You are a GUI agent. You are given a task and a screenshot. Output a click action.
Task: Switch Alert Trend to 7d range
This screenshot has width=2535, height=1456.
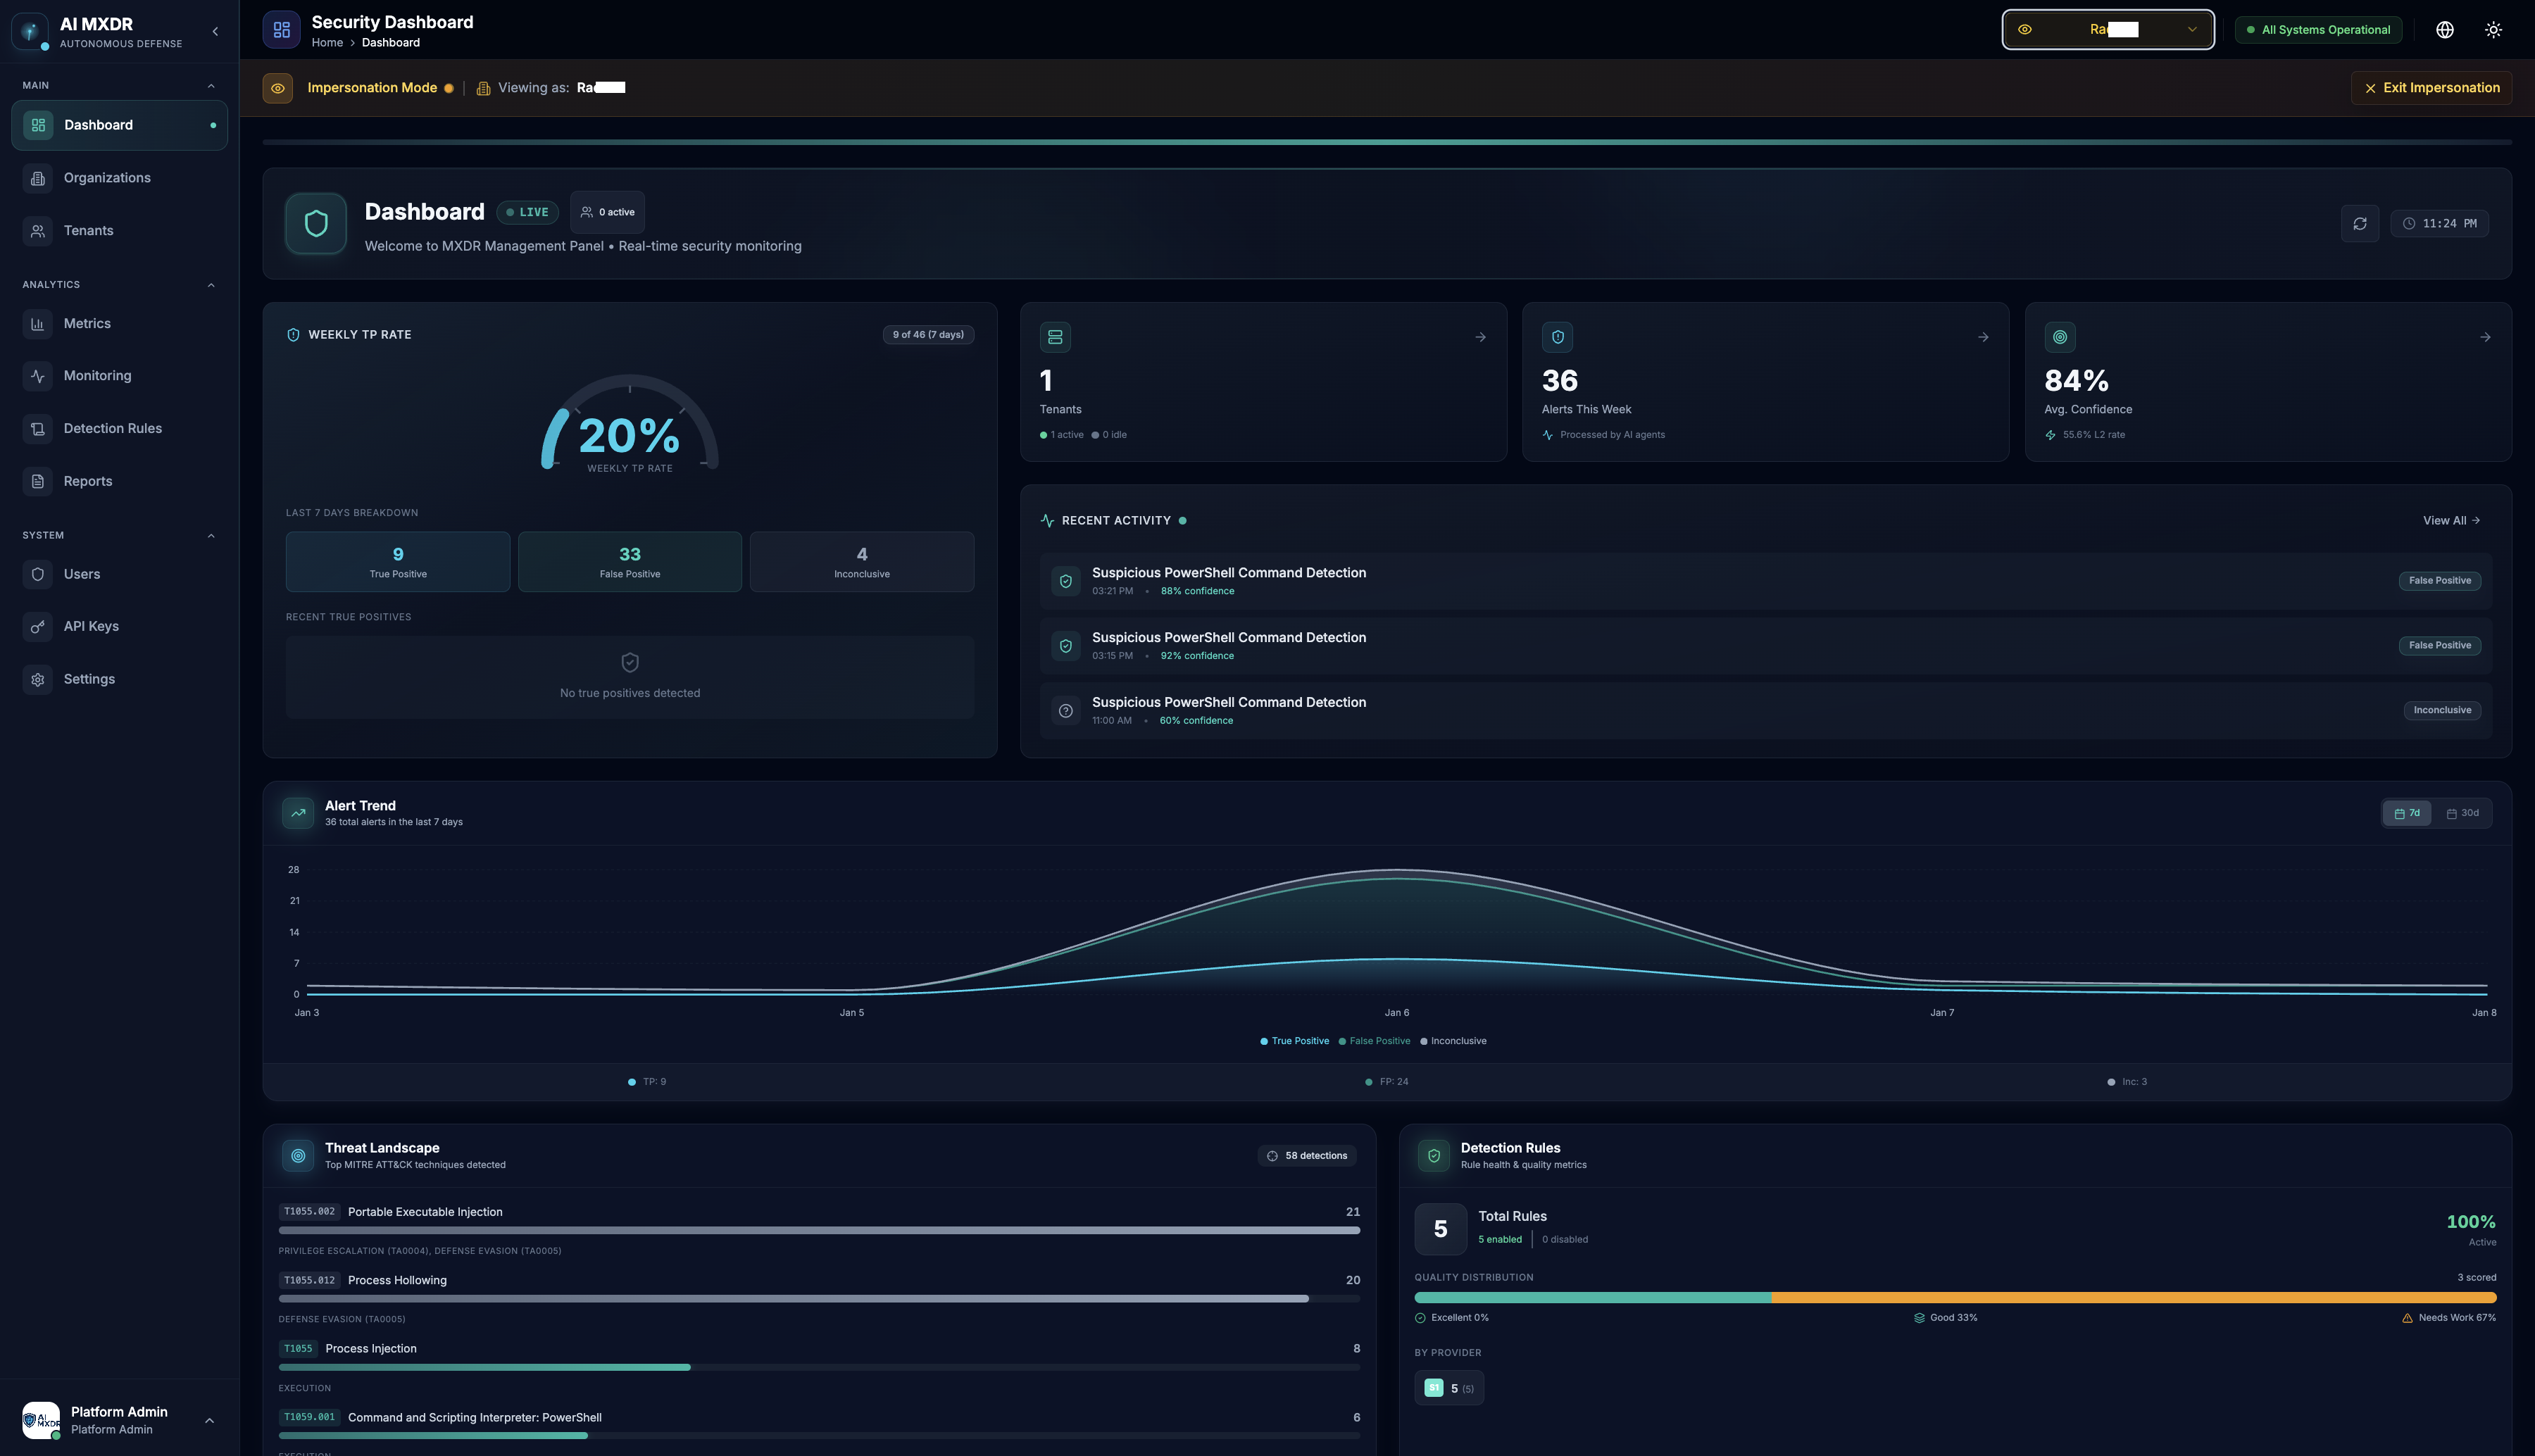pos(2406,813)
